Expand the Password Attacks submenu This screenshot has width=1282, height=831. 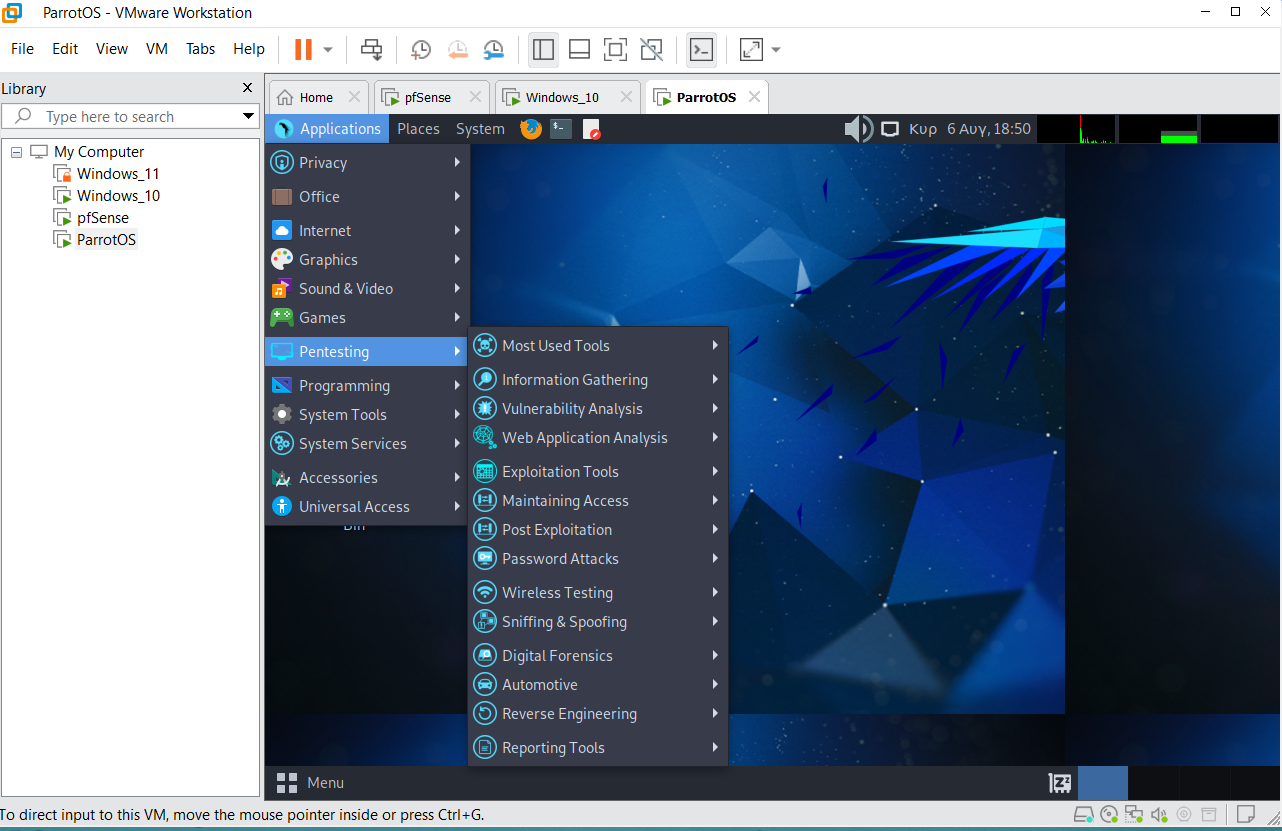tap(598, 558)
